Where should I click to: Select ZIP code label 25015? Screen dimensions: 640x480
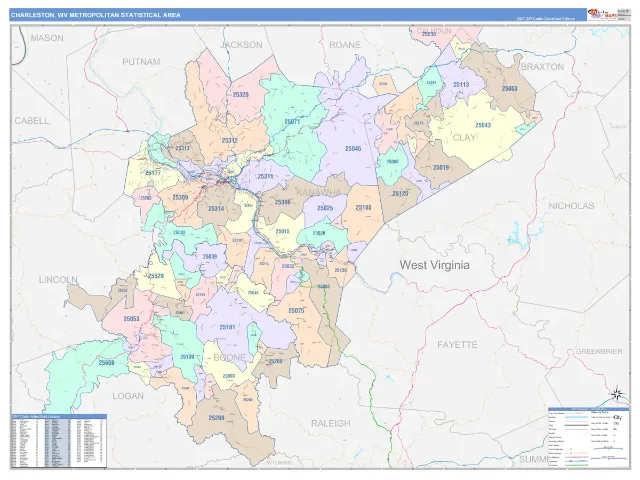click(282, 231)
